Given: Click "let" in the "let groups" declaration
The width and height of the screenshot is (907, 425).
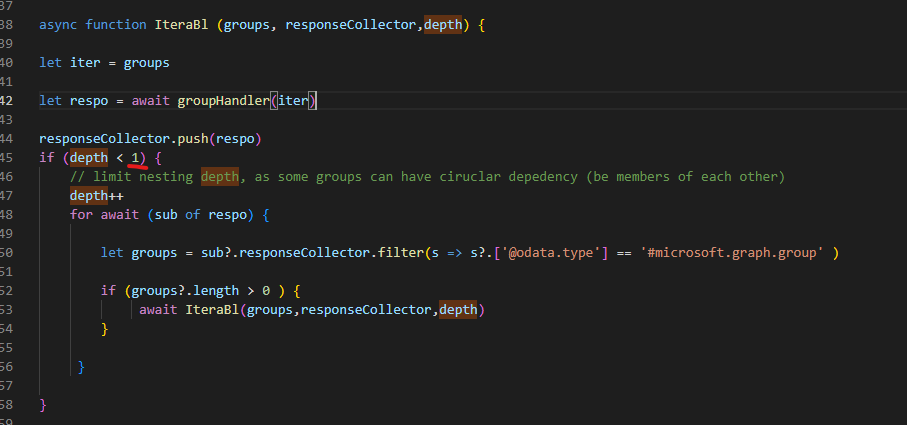Looking at the screenshot, I should point(112,253).
